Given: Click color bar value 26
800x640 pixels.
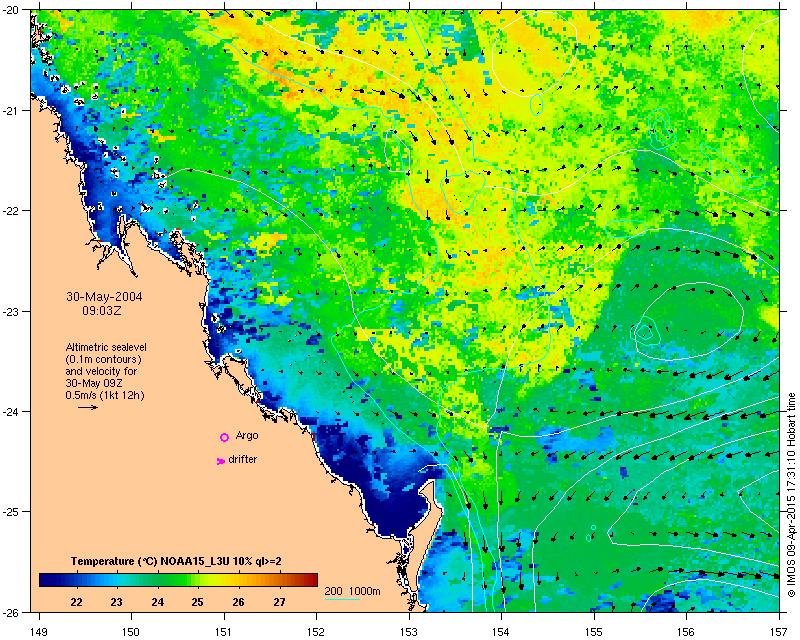Looking at the screenshot, I should (x=238, y=602).
